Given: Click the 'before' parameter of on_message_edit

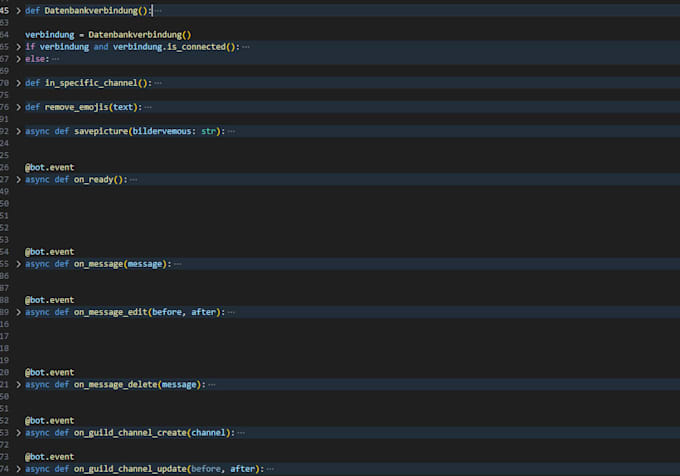Looking at the screenshot, I should point(167,312).
